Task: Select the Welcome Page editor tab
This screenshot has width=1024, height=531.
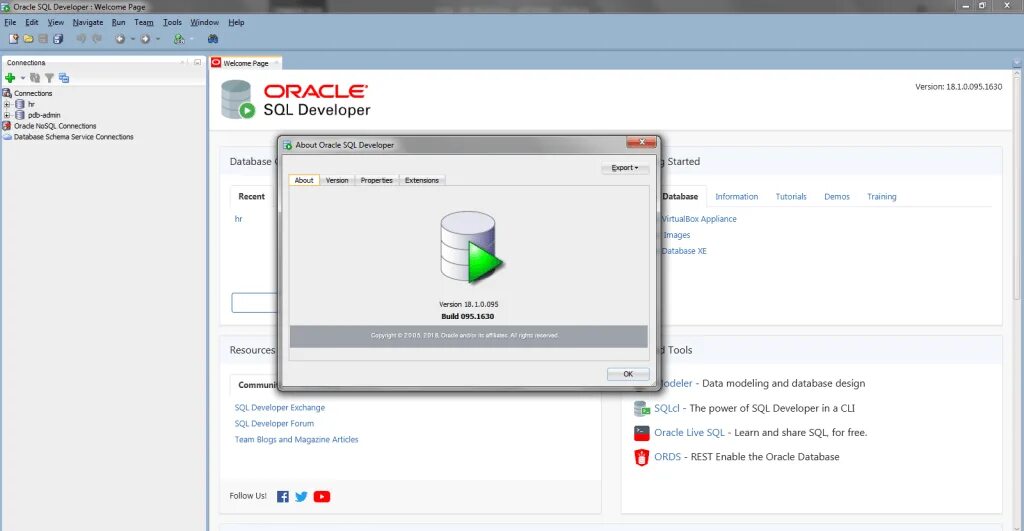Action: point(246,63)
